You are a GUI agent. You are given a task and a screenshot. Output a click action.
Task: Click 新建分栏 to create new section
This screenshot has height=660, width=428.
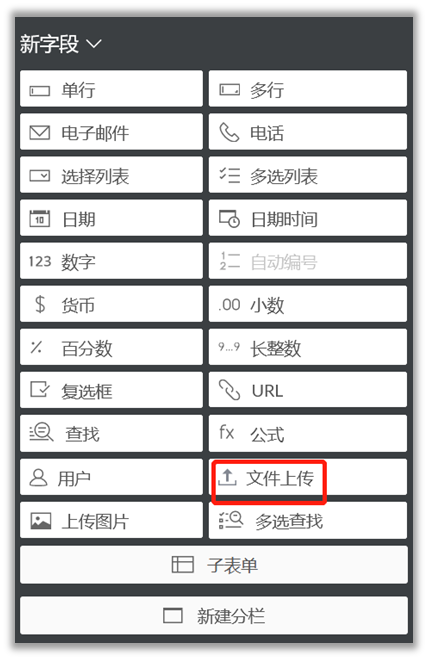pos(214,616)
